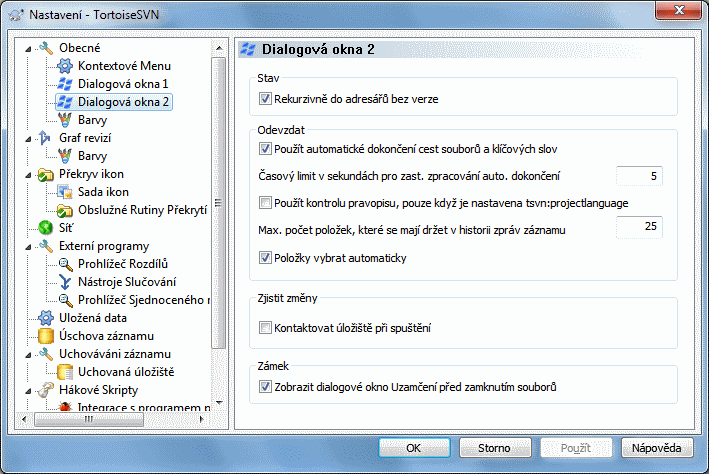Screen dimensions: 709x474
Task: Collapse the Hákové Skripty tree node
Action: tap(28, 391)
